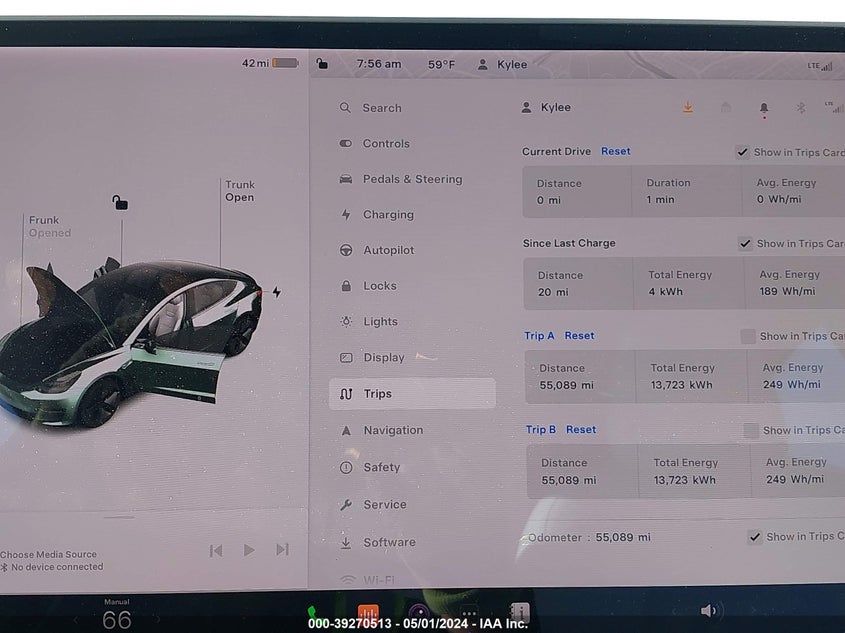Tap the charge port lightning bolt icon
The width and height of the screenshot is (845, 633).
(277, 292)
